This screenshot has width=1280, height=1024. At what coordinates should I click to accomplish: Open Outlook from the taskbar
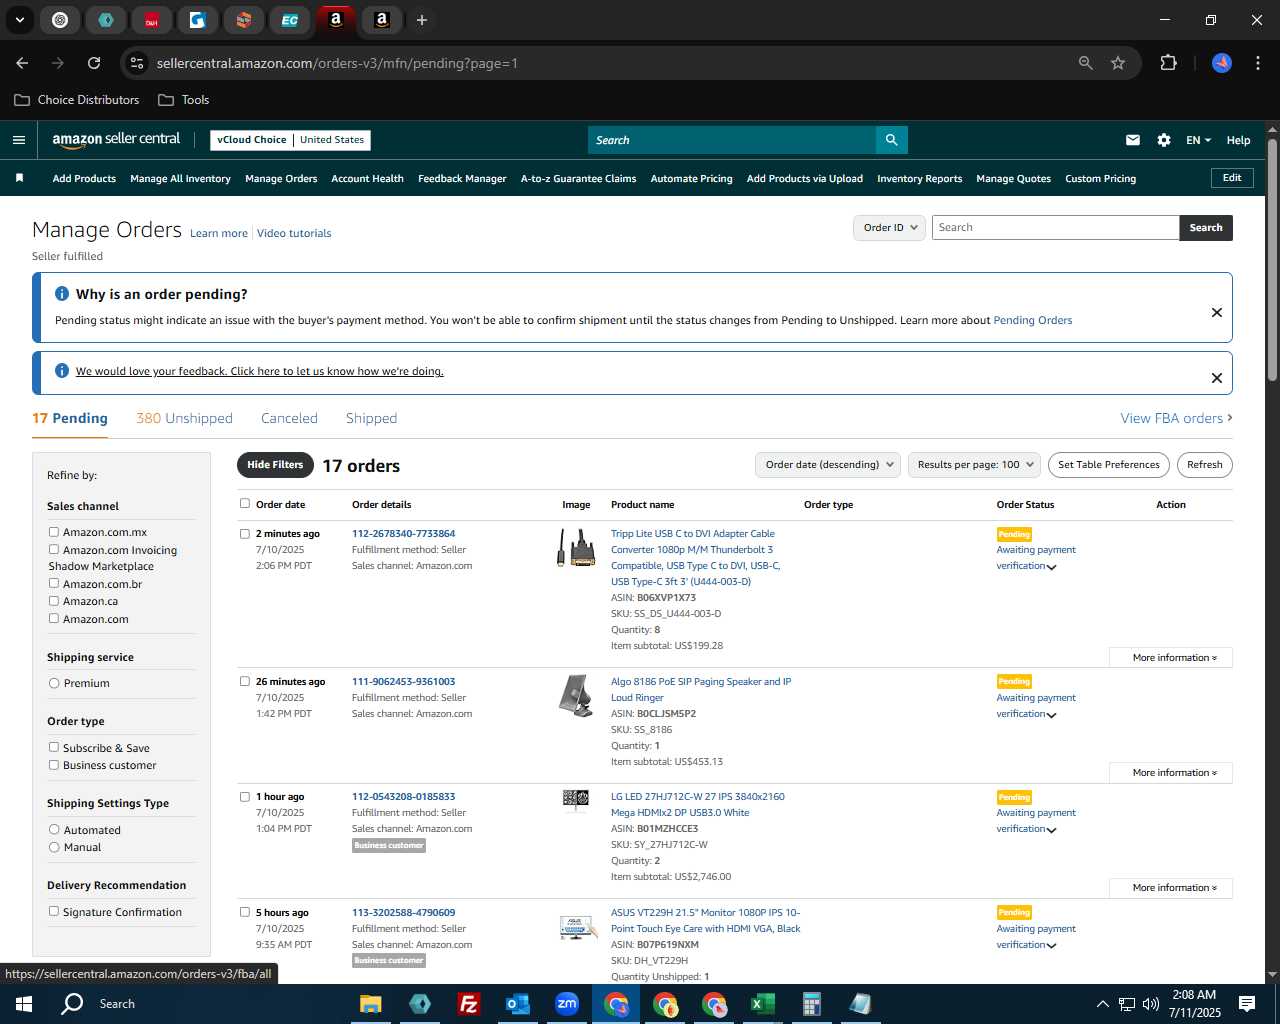pyautogui.click(x=517, y=1004)
